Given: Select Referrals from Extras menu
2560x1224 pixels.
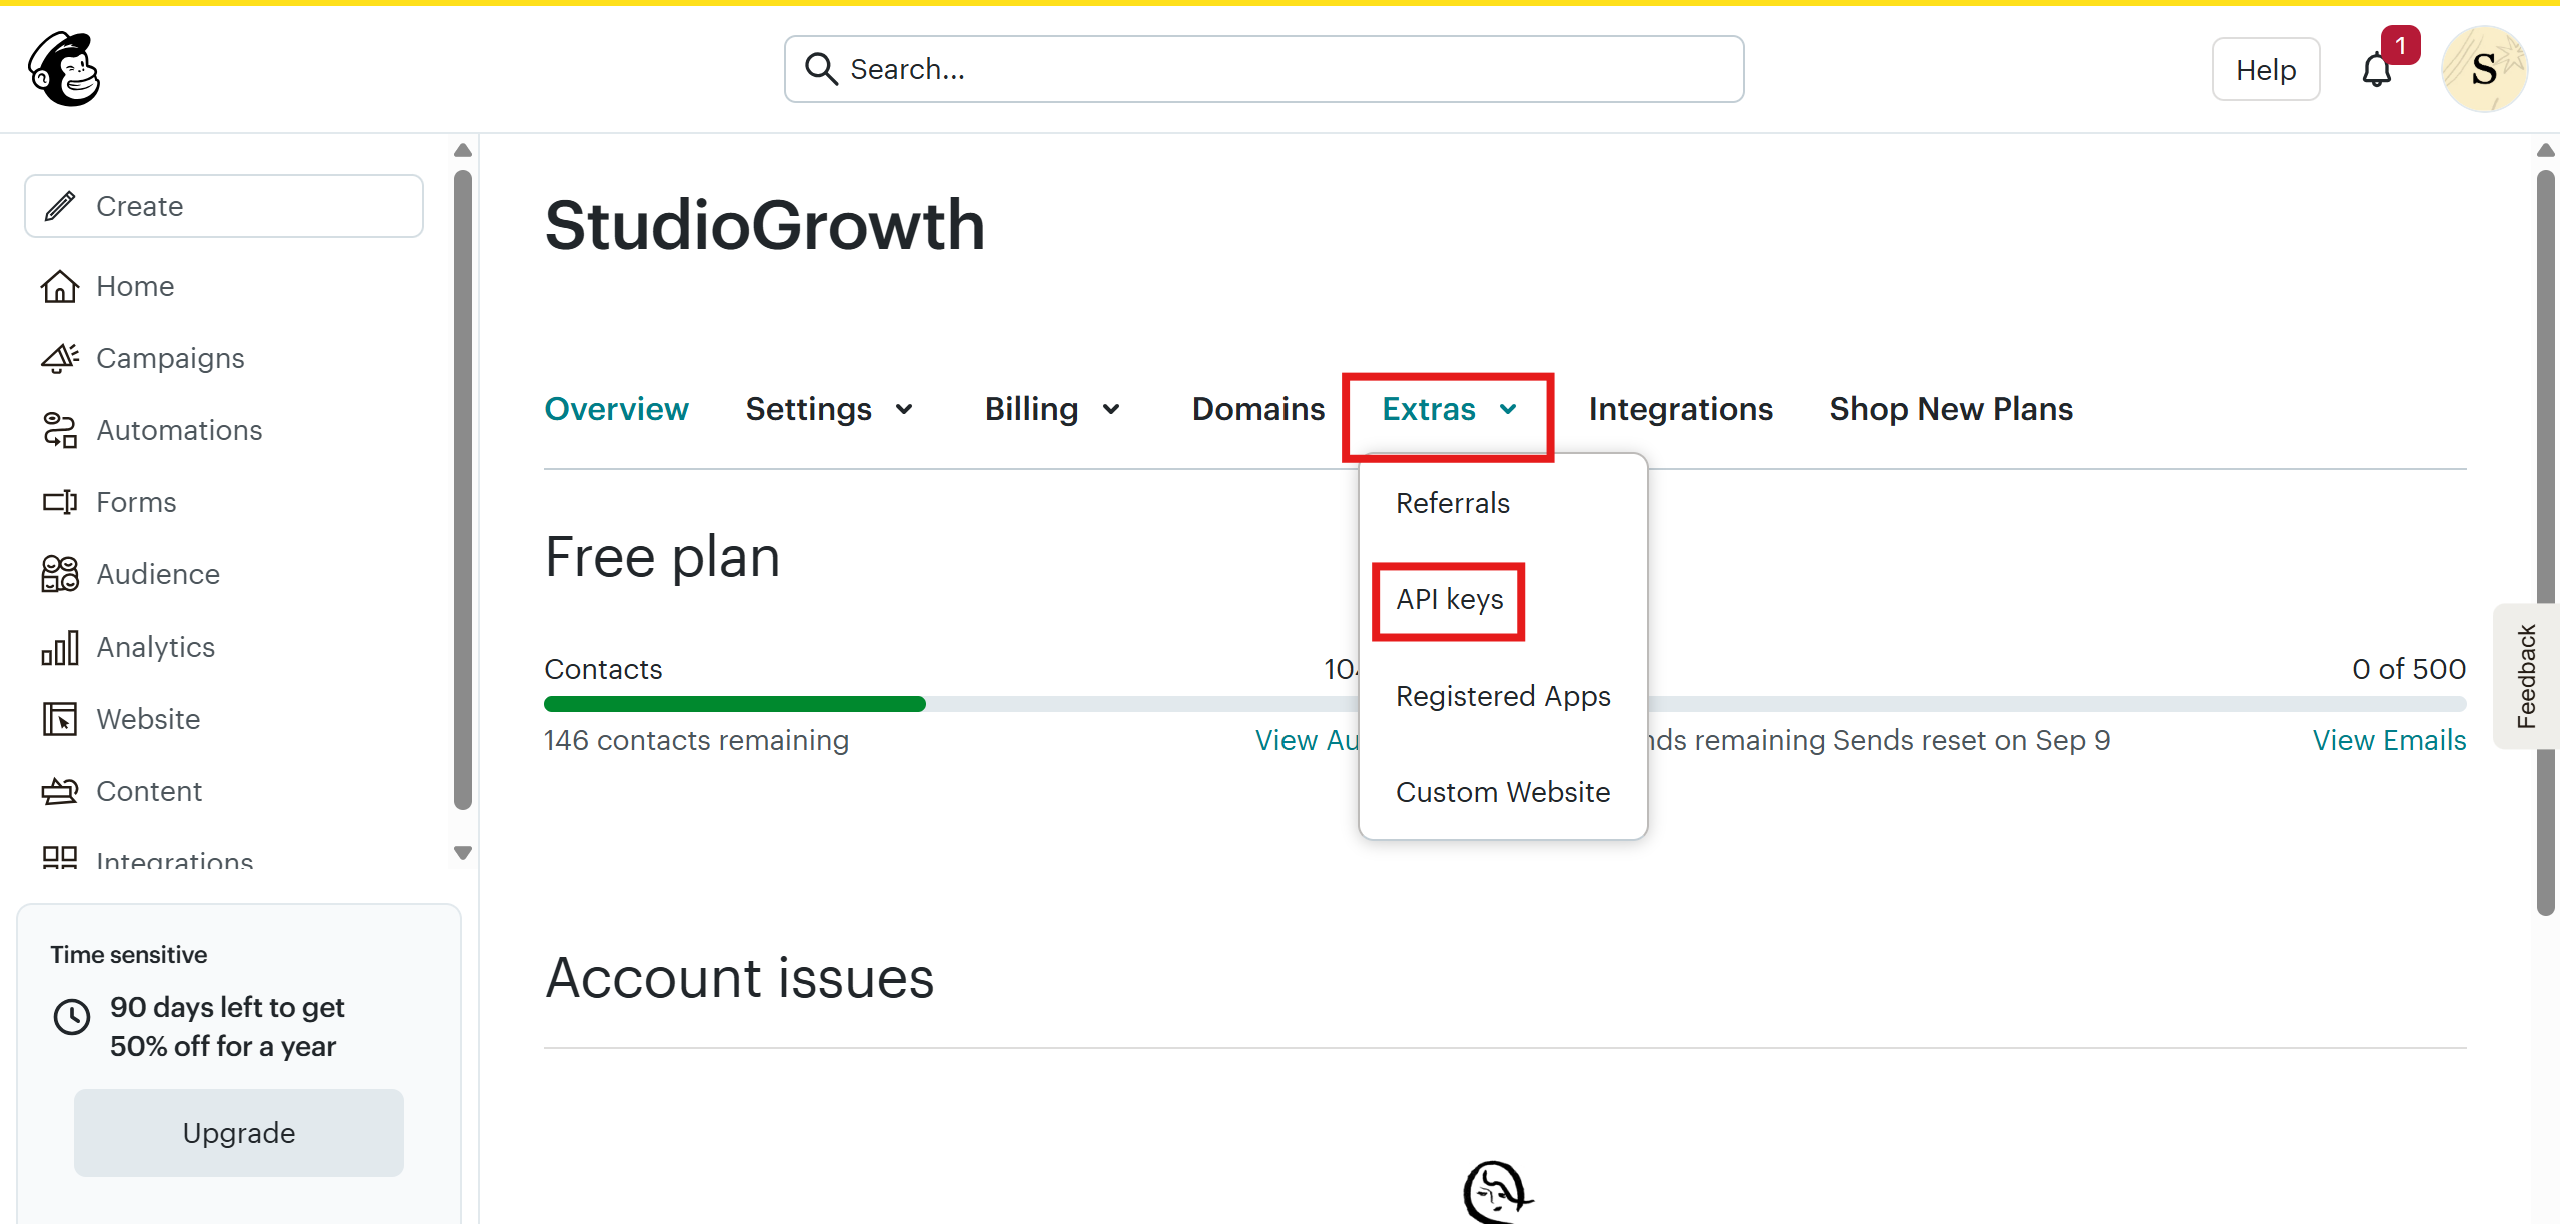Looking at the screenshot, I should coord(1453,503).
